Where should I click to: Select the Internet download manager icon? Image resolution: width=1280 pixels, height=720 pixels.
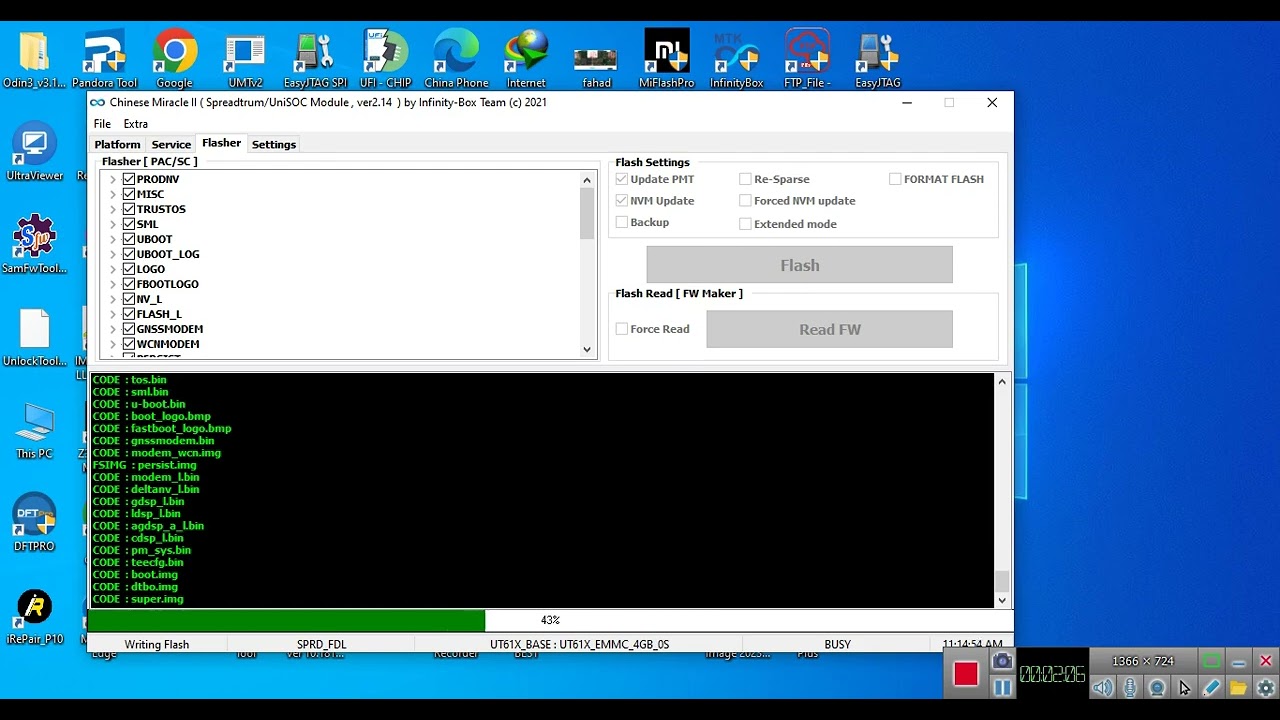526,59
